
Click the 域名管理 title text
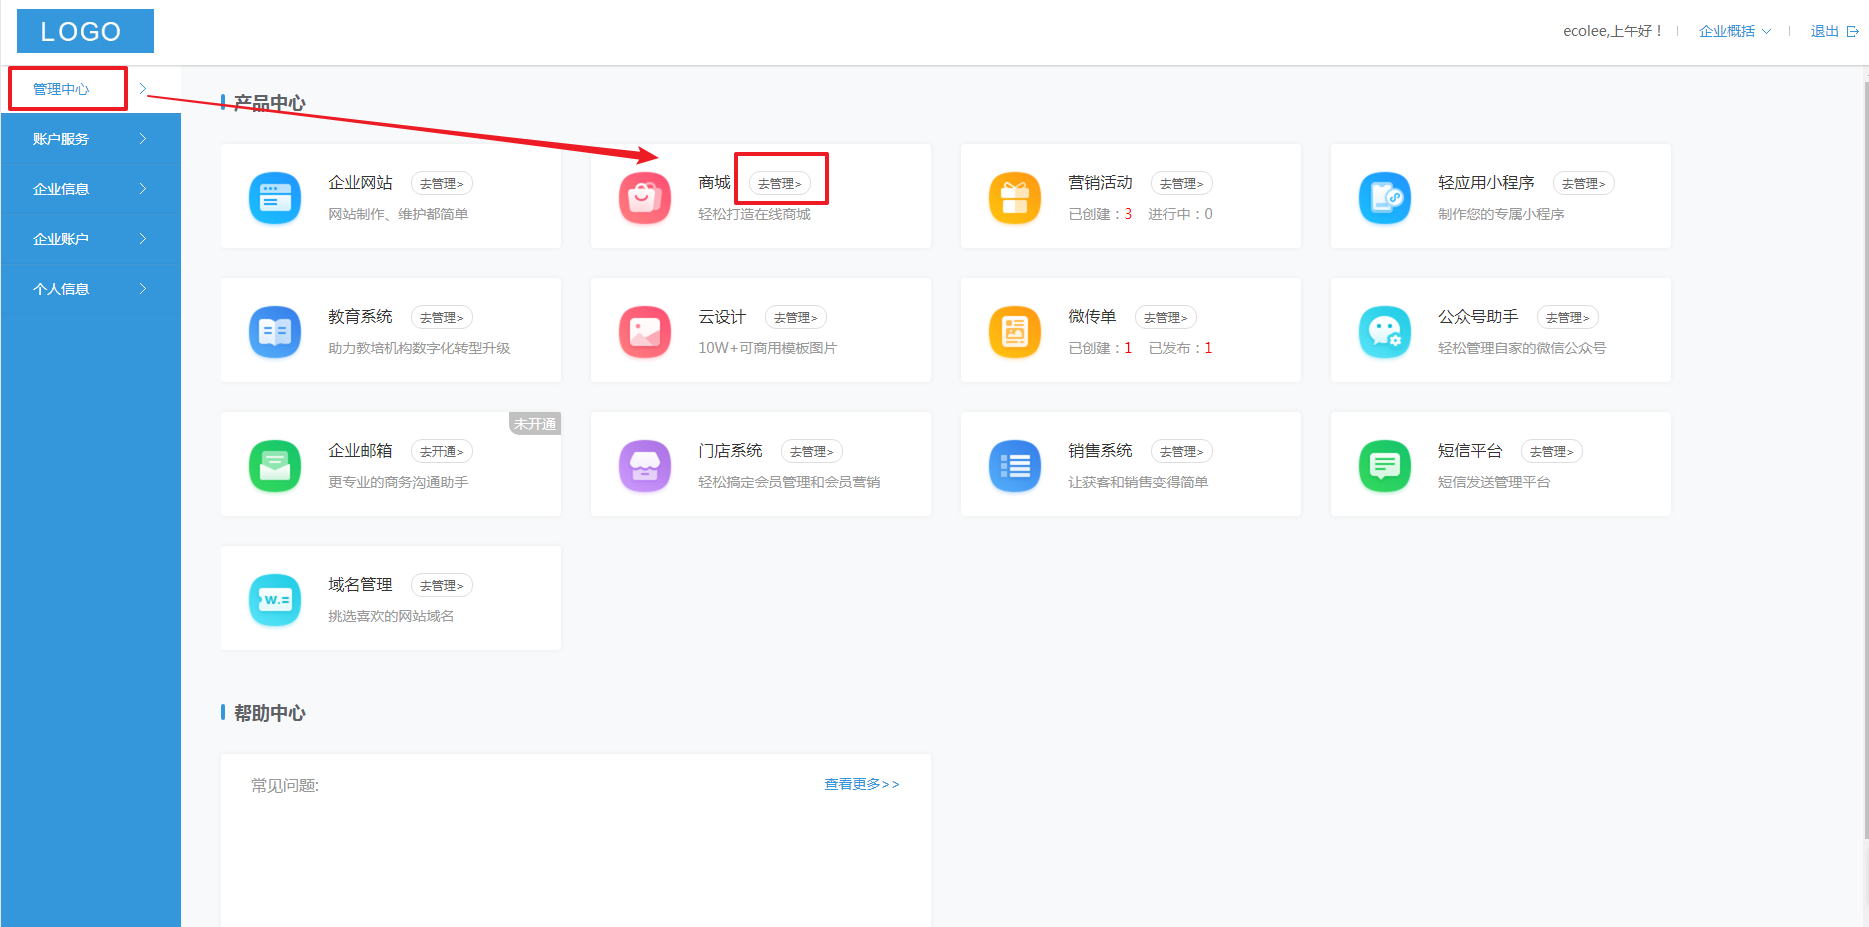pyautogui.click(x=360, y=585)
